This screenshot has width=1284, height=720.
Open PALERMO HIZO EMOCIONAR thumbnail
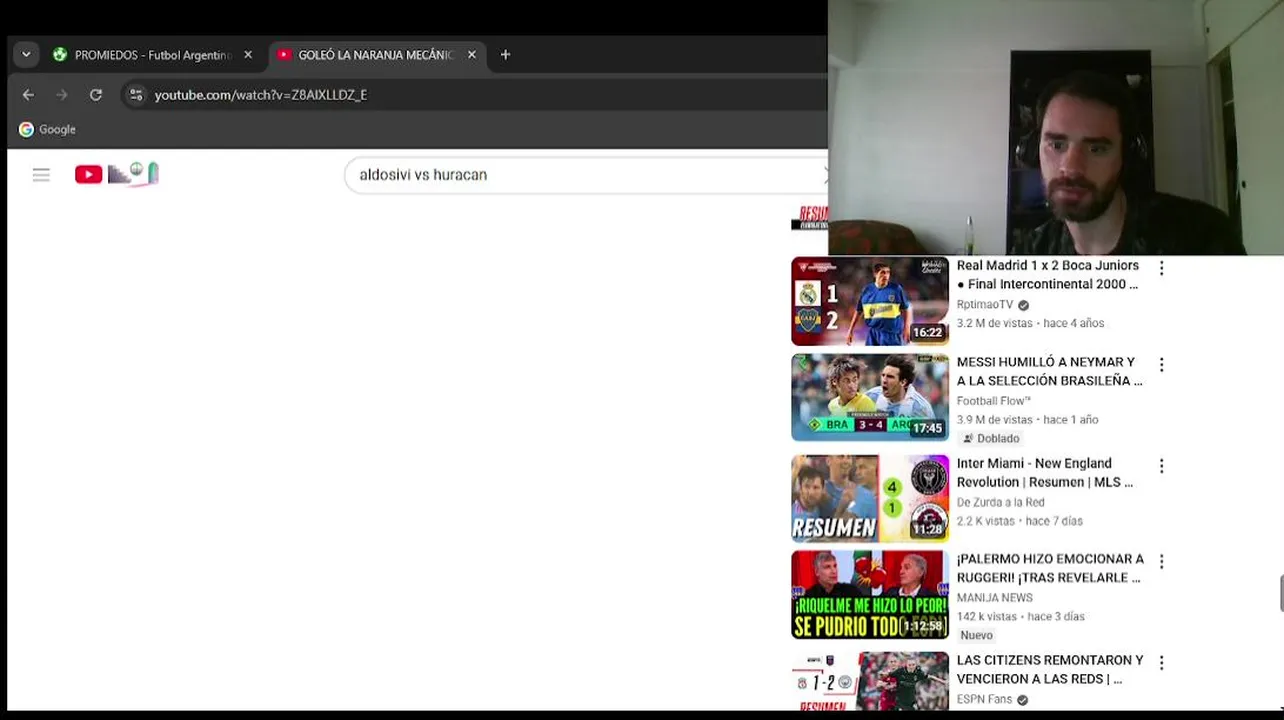870,595
